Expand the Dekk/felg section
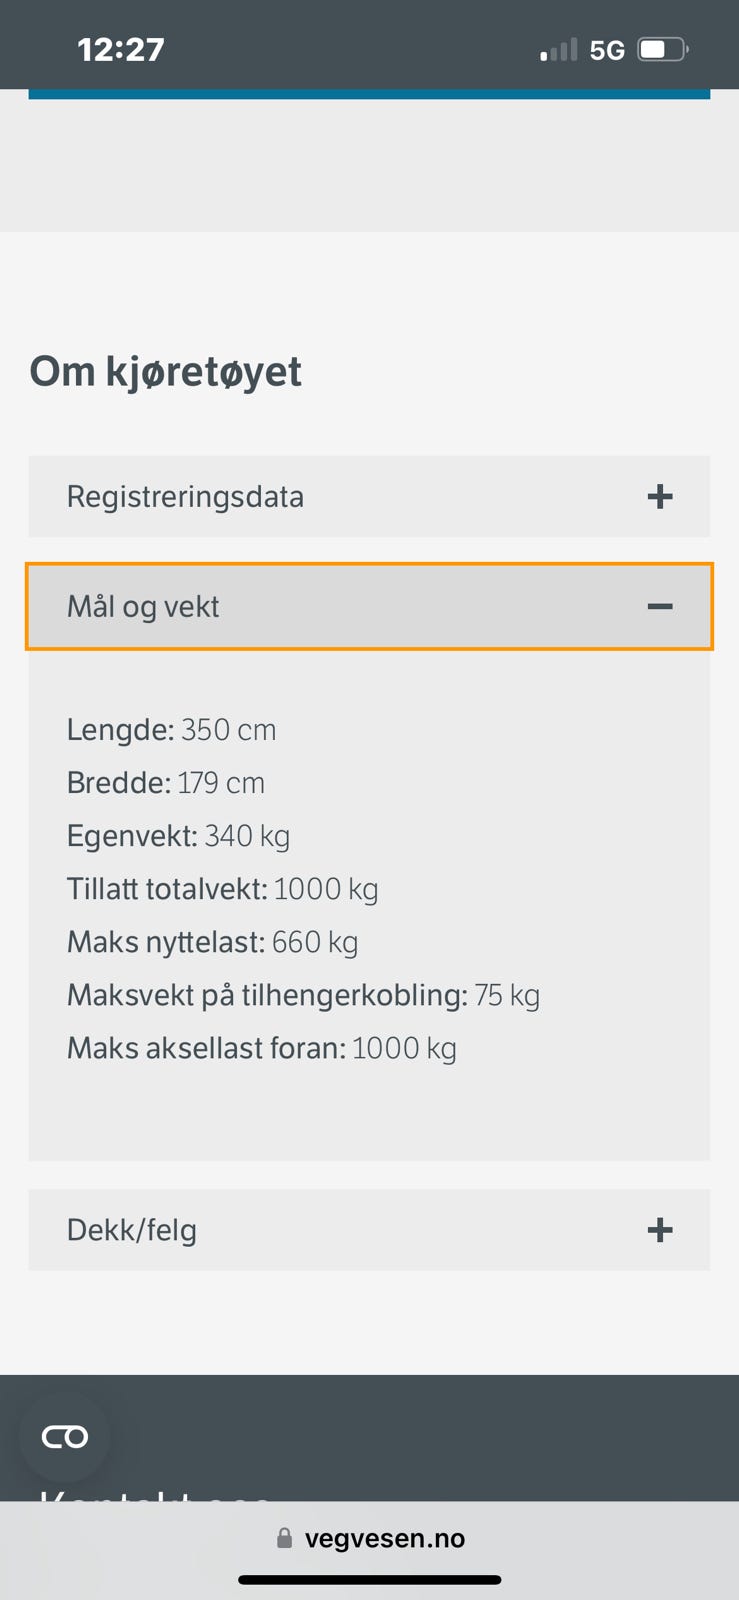739x1600 pixels. pyautogui.click(x=132, y=1230)
